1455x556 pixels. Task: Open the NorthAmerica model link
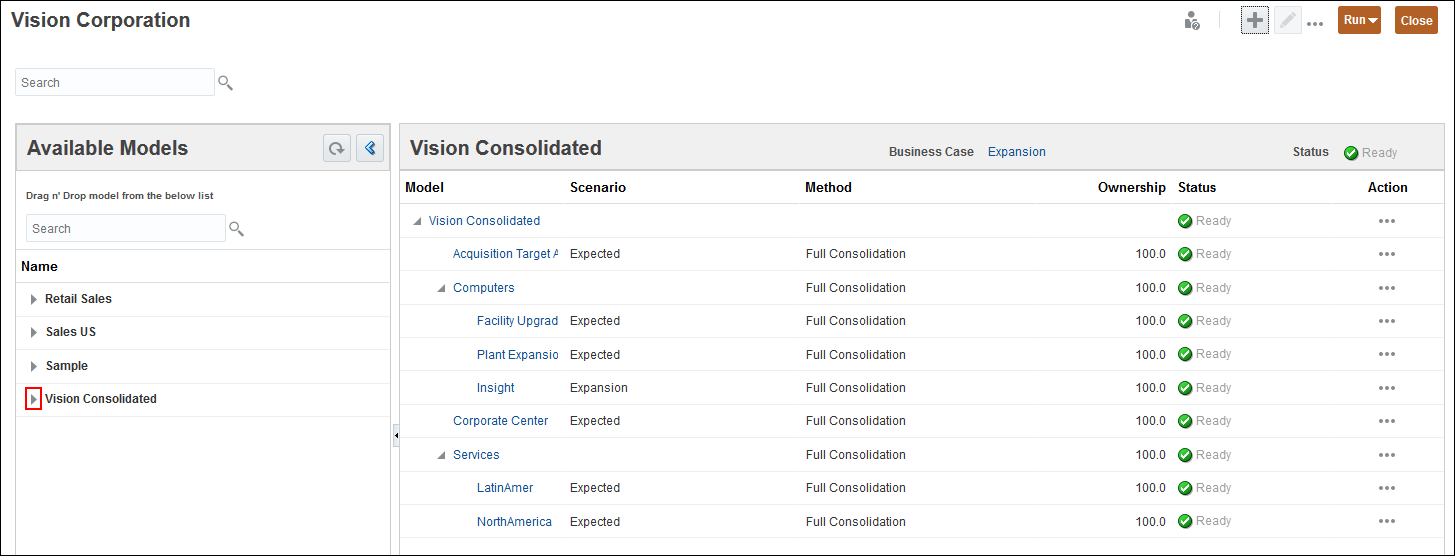click(x=514, y=522)
